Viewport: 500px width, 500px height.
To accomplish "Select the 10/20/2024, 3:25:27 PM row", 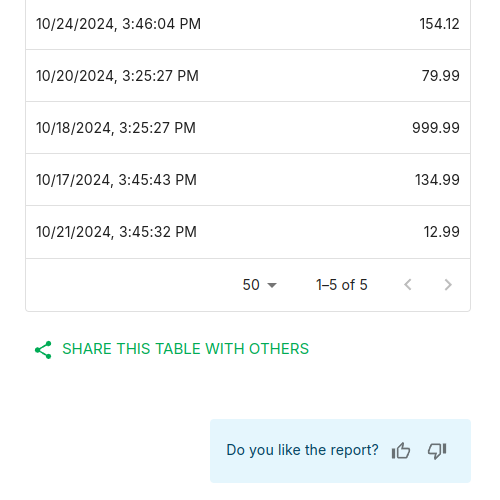I will tap(248, 76).
